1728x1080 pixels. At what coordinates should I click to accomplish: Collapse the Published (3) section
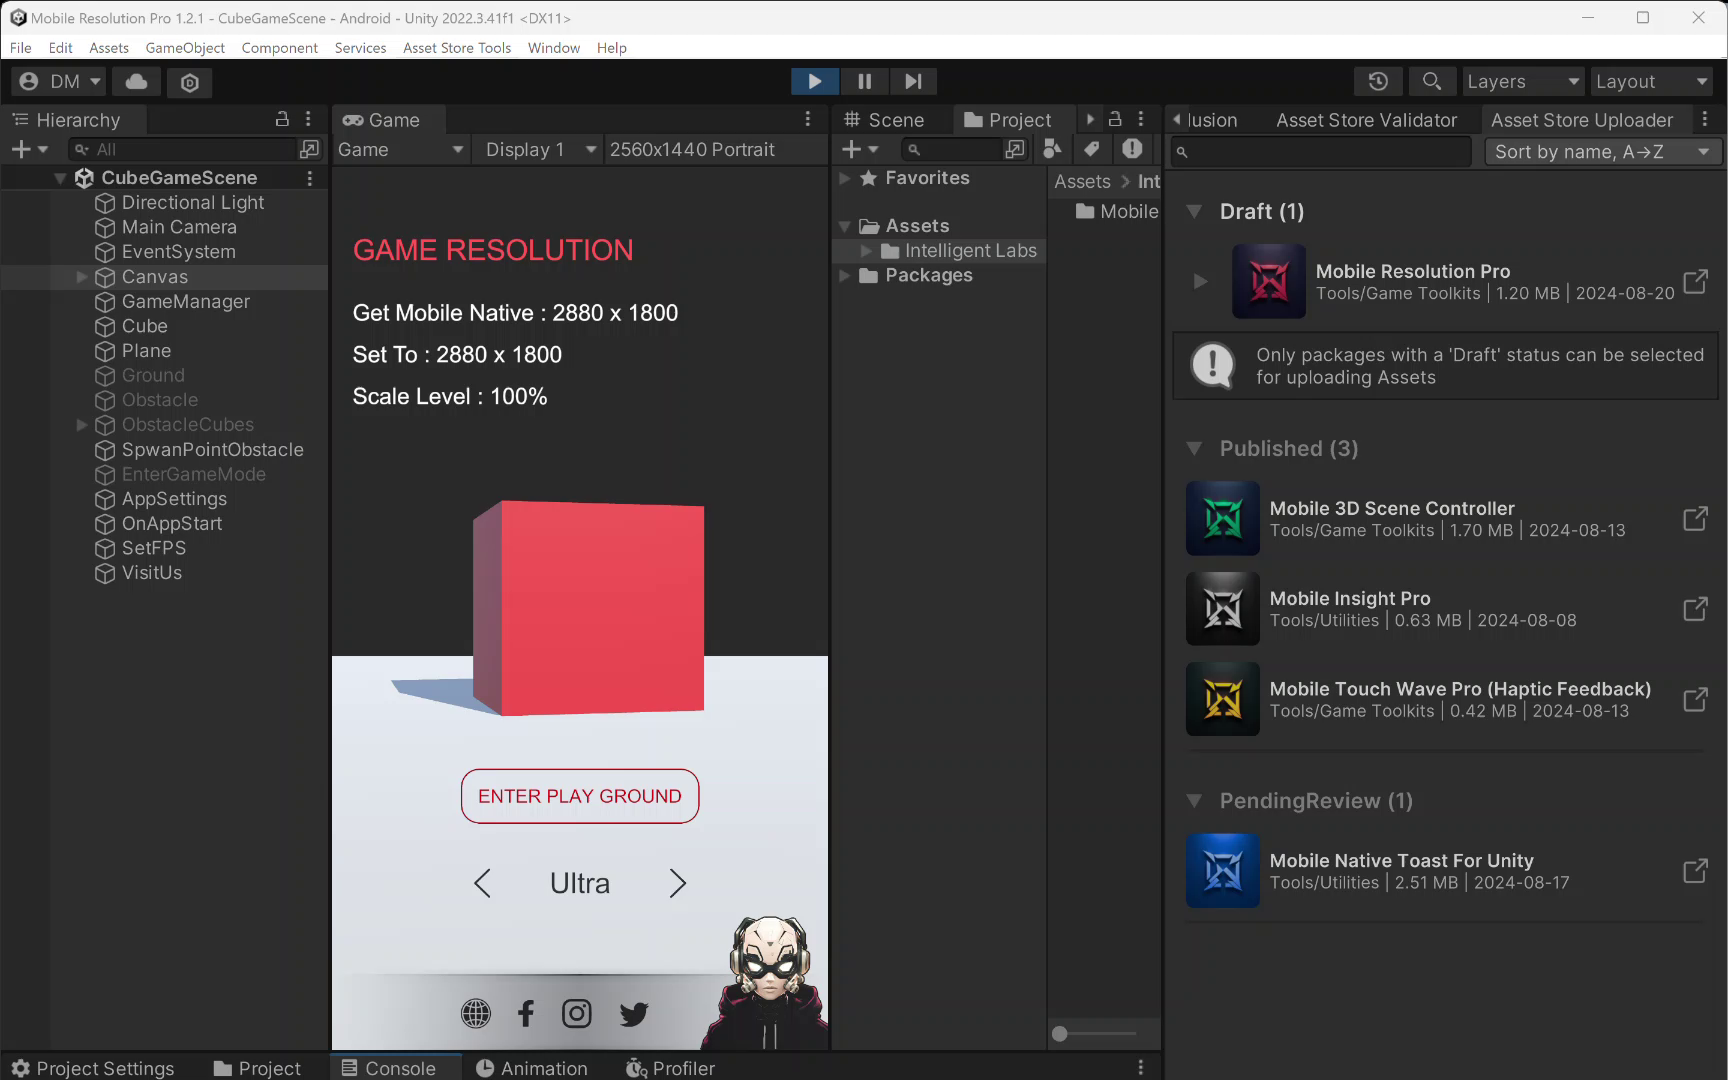click(1194, 448)
